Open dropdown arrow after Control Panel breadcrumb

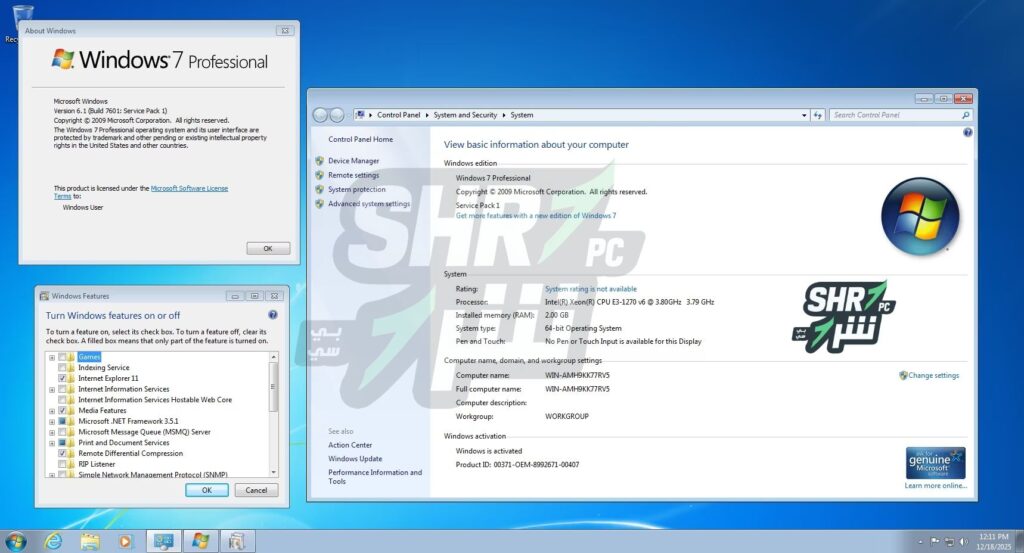pyautogui.click(x=427, y=115)
